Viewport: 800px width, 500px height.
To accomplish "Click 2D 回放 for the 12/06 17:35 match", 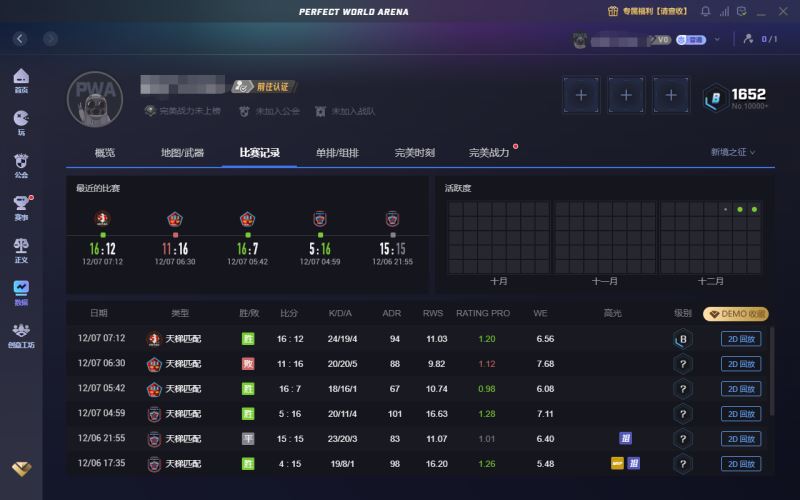I will [741, 464].
